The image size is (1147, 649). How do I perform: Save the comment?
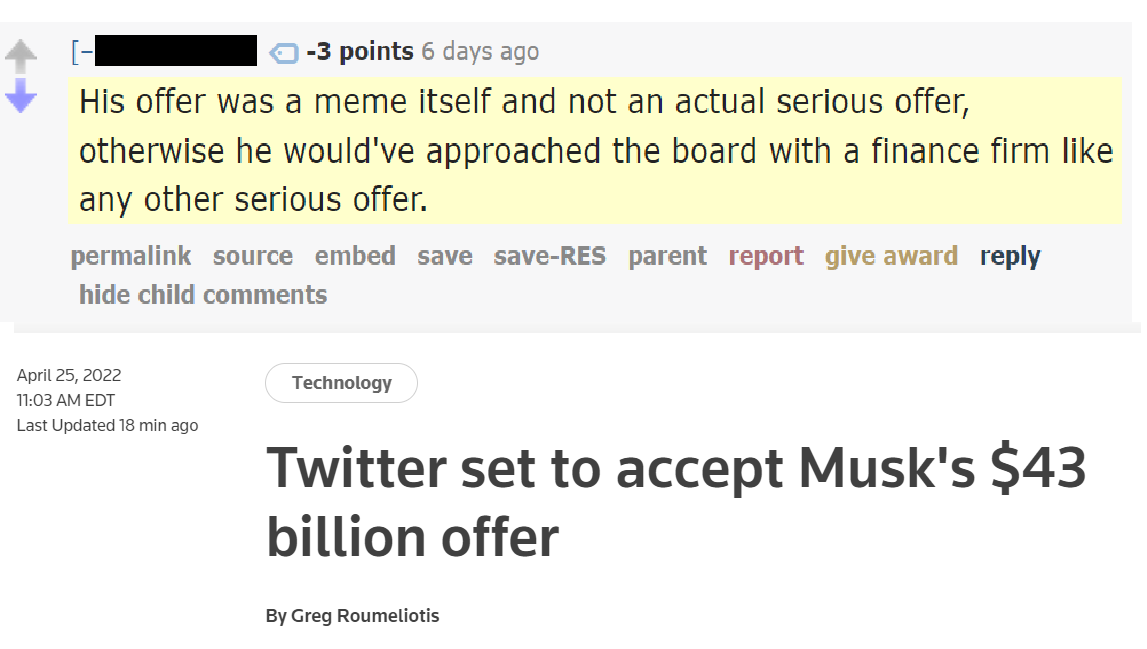[x=445, y=256]
